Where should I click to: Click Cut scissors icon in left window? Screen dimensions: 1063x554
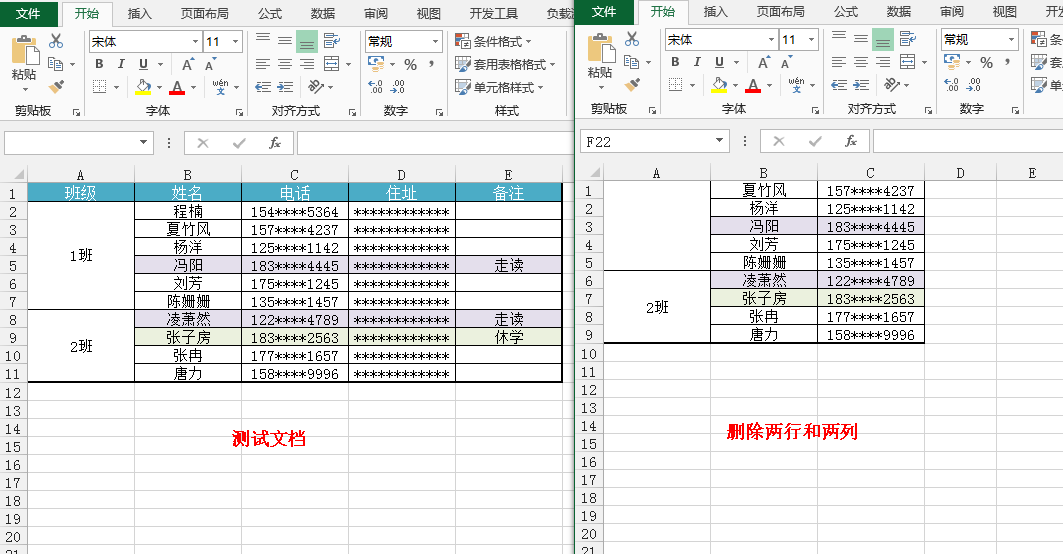pyautogui.click(x=56, y=41)
